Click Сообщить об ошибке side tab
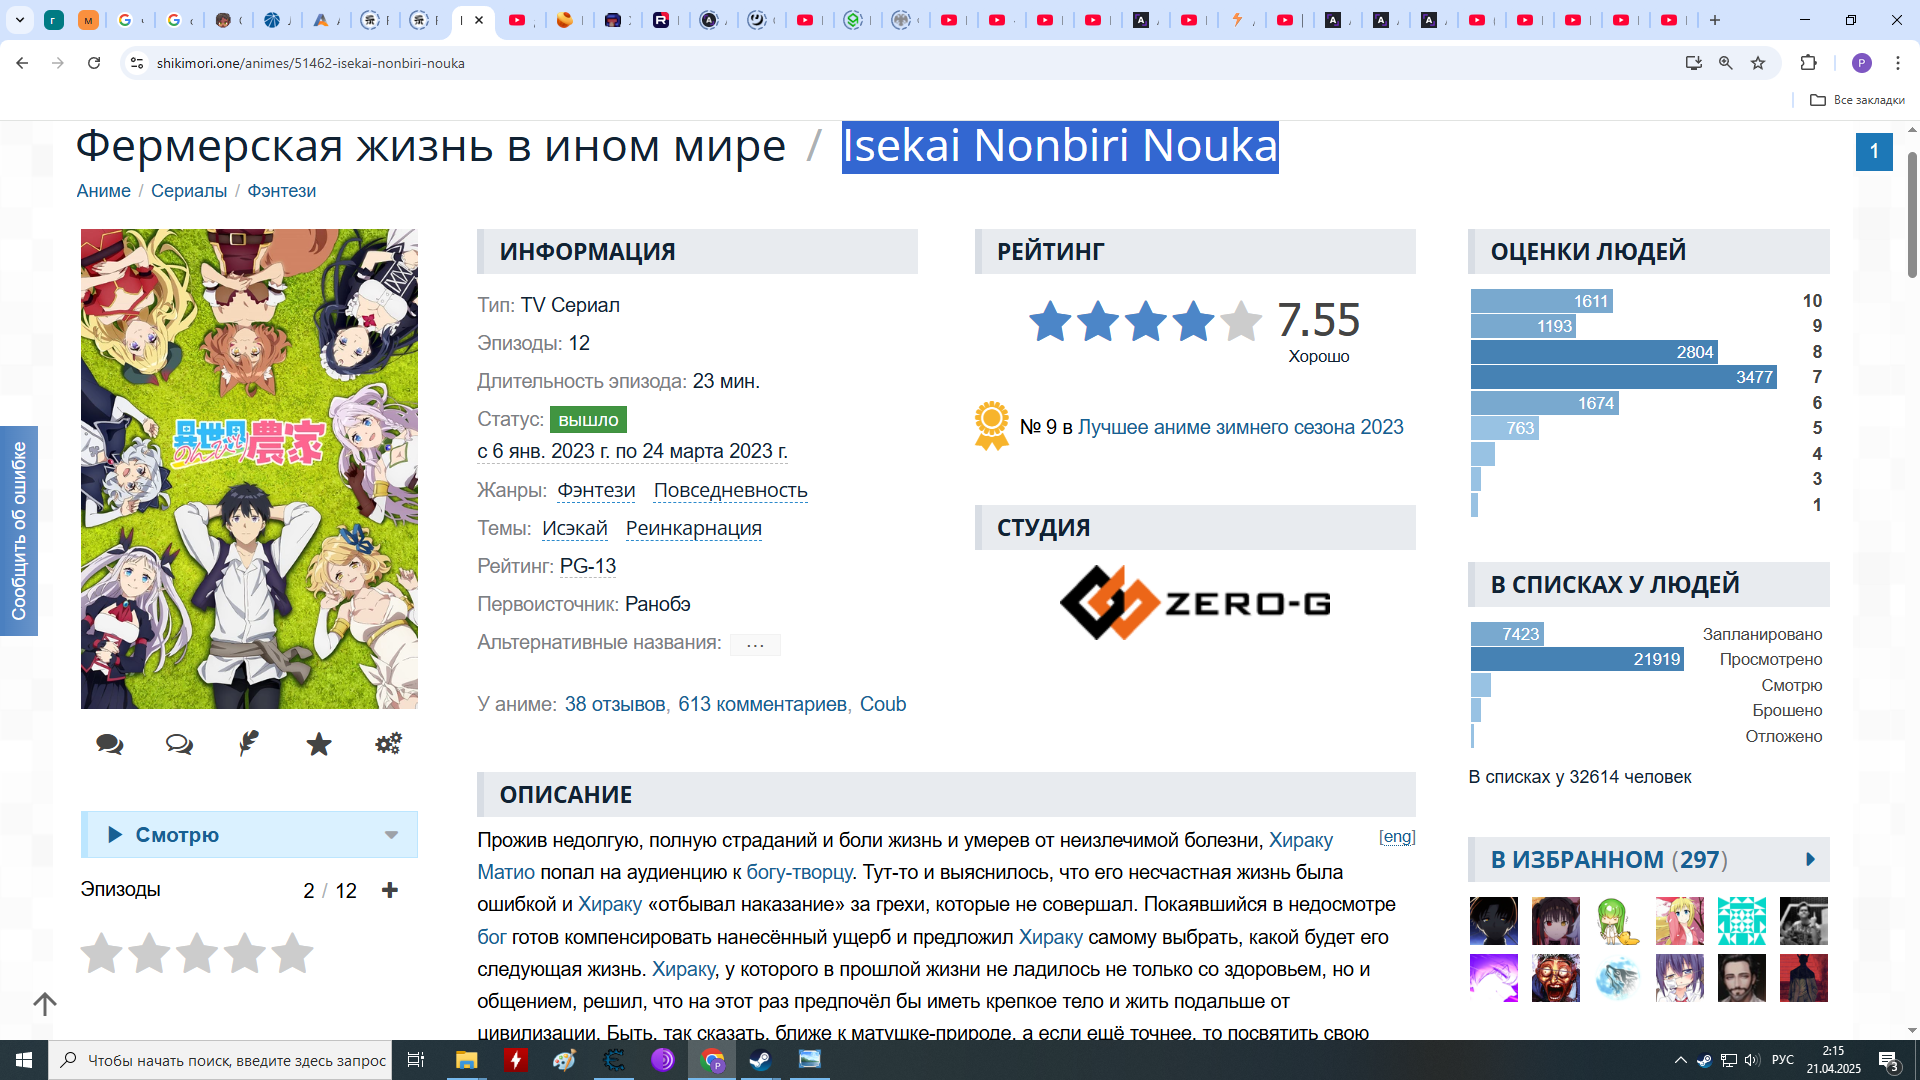The width and height of the screenshot is (1920, 1080). tap(19, 531)
